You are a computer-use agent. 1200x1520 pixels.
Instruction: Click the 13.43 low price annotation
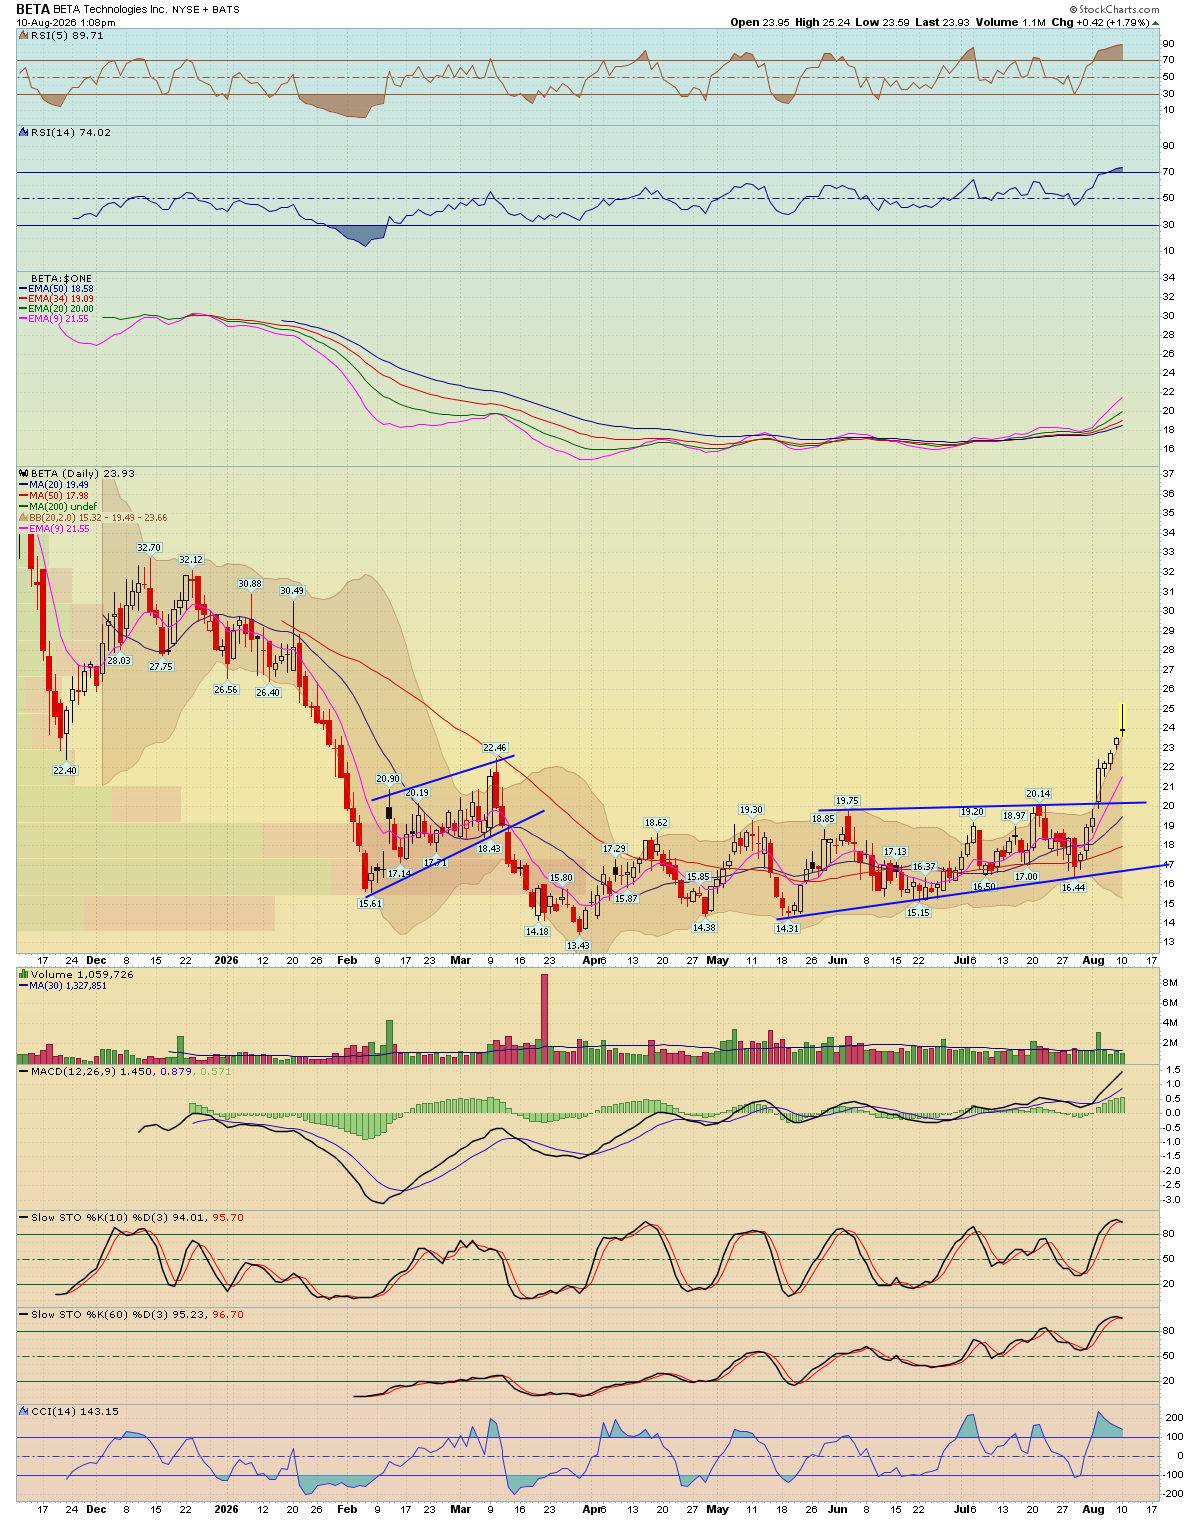tap(578, 945)
